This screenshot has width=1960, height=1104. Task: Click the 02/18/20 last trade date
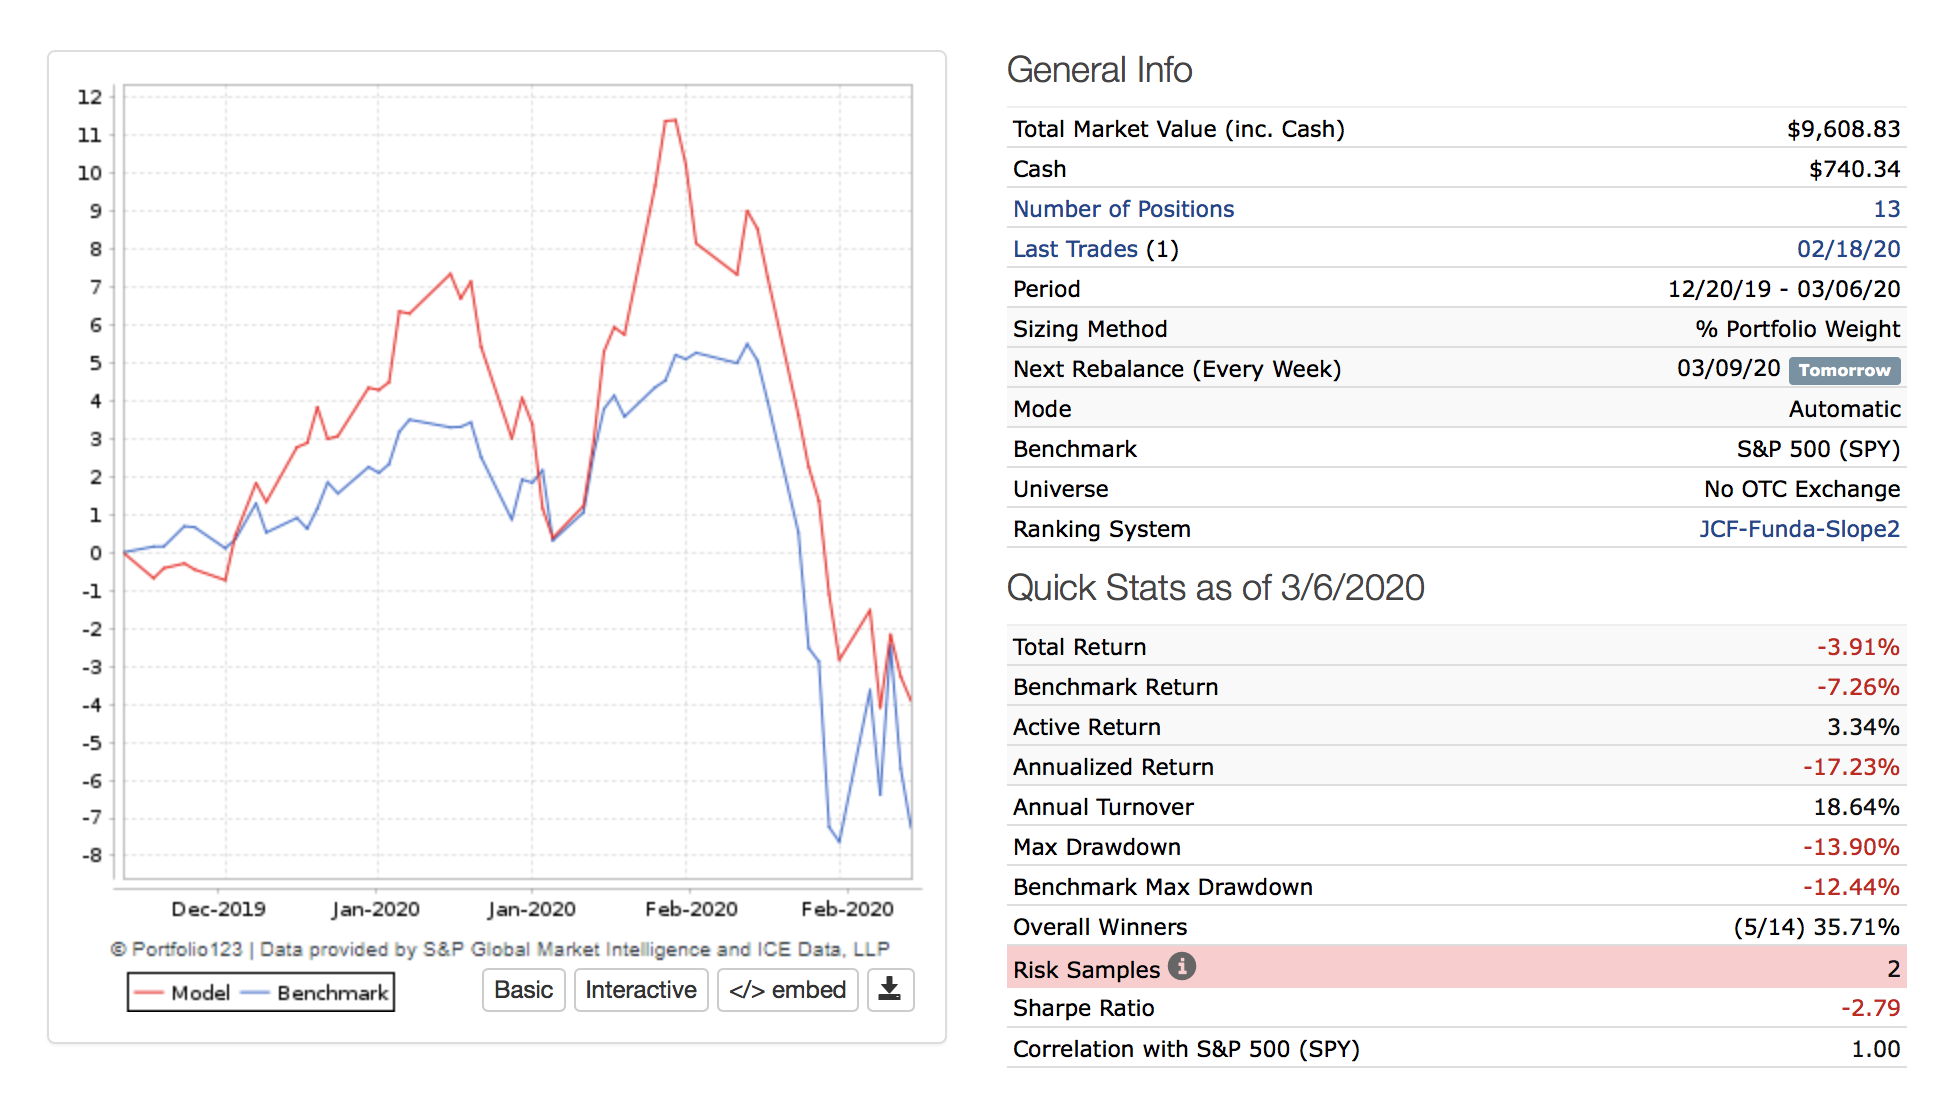point(1848,249)
